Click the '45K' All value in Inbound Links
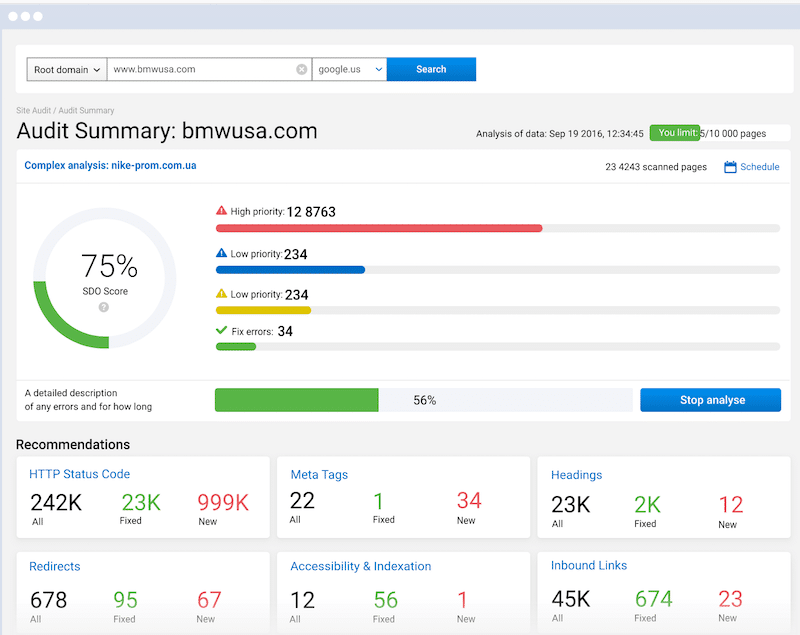800x635 pixels. tap(571, 599)
